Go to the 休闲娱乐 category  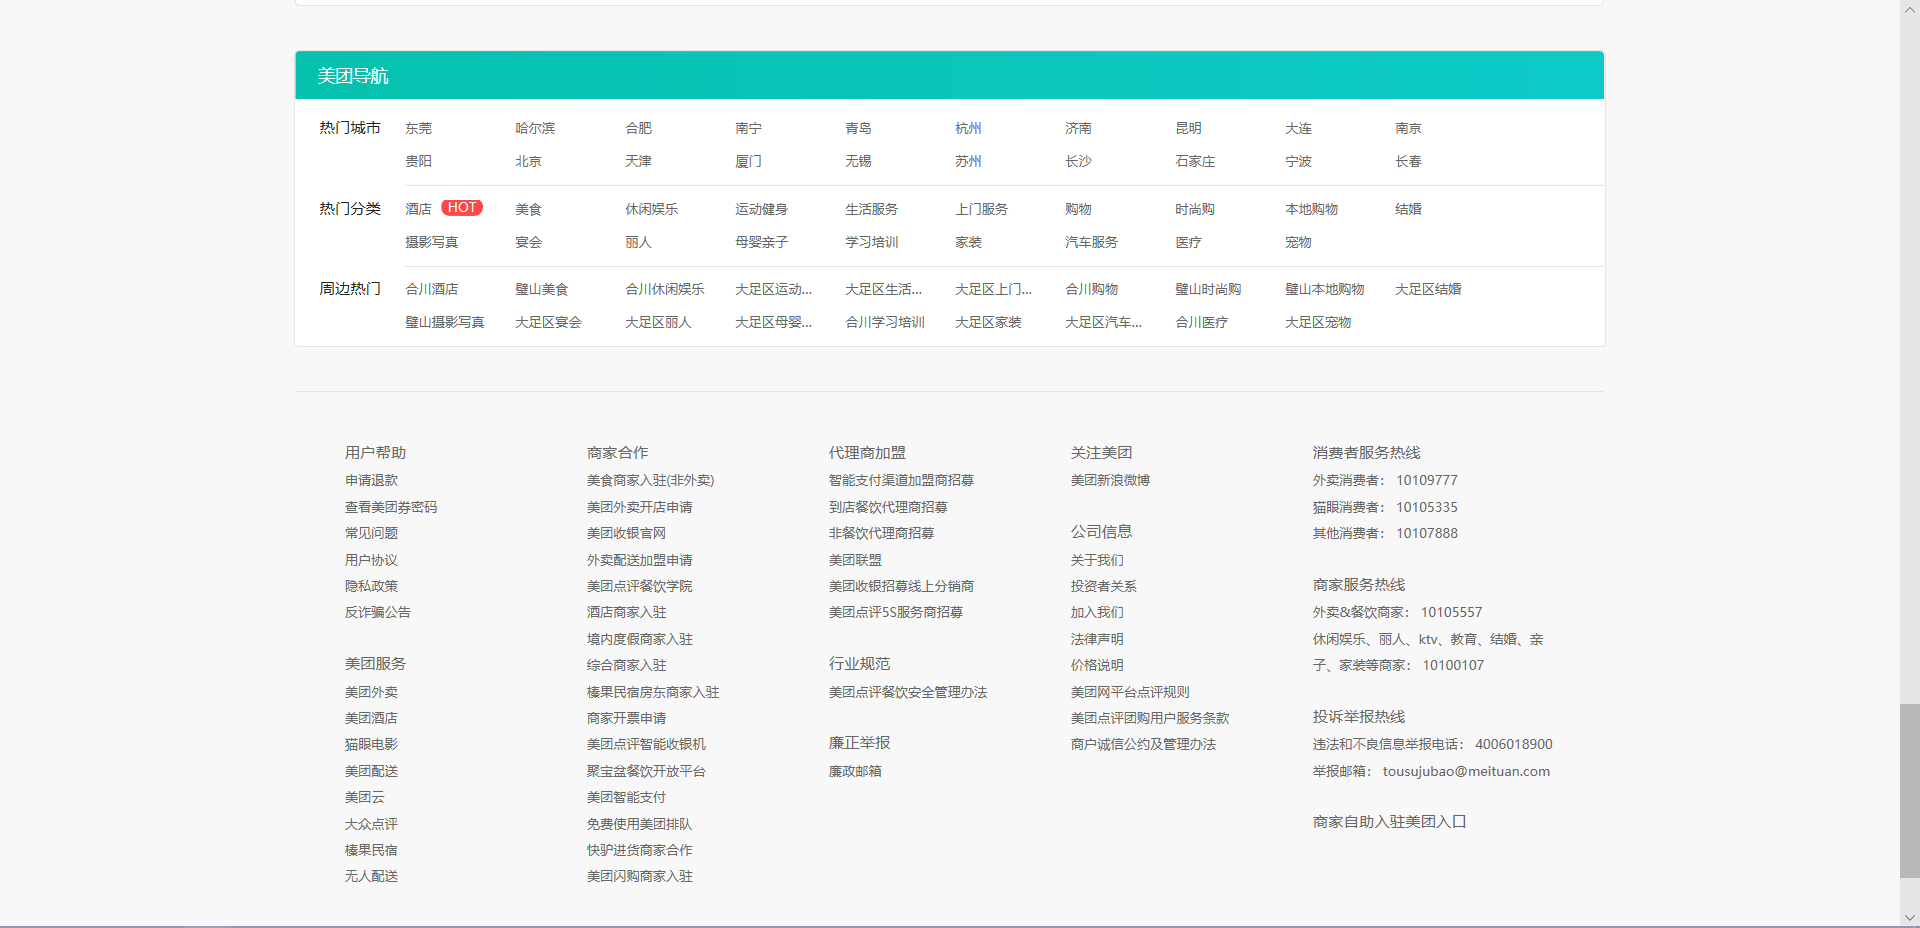click(651, 210)
